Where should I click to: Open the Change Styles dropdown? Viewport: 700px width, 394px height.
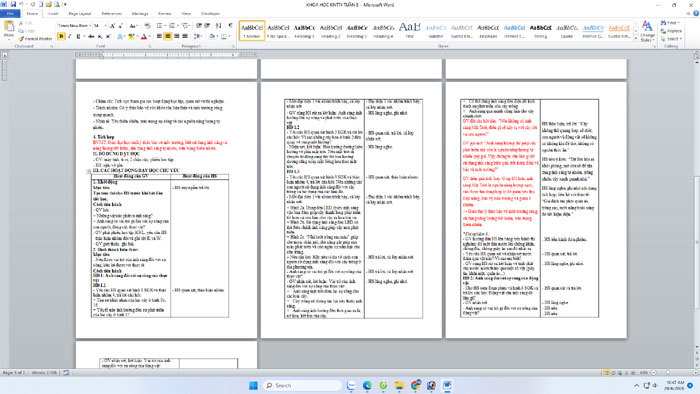pyautogui.click(x=647, y=31)
